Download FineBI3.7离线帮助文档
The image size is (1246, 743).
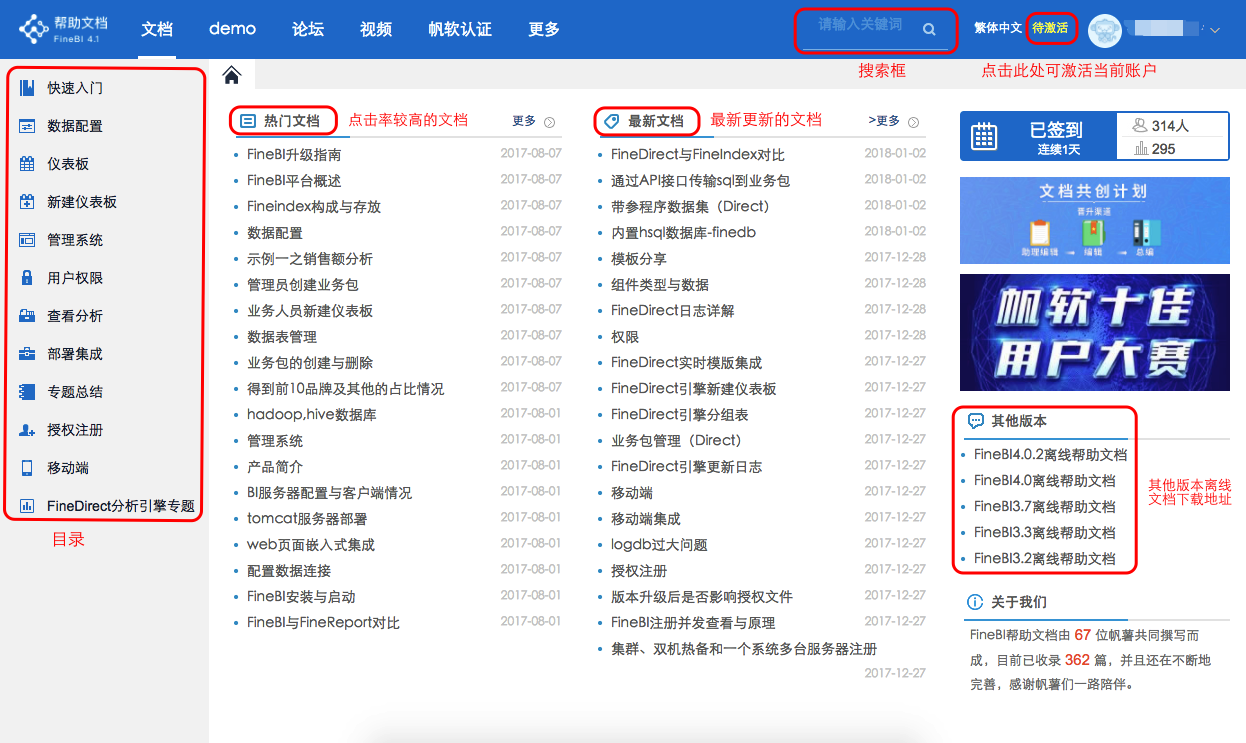(x=1044, y=507)
